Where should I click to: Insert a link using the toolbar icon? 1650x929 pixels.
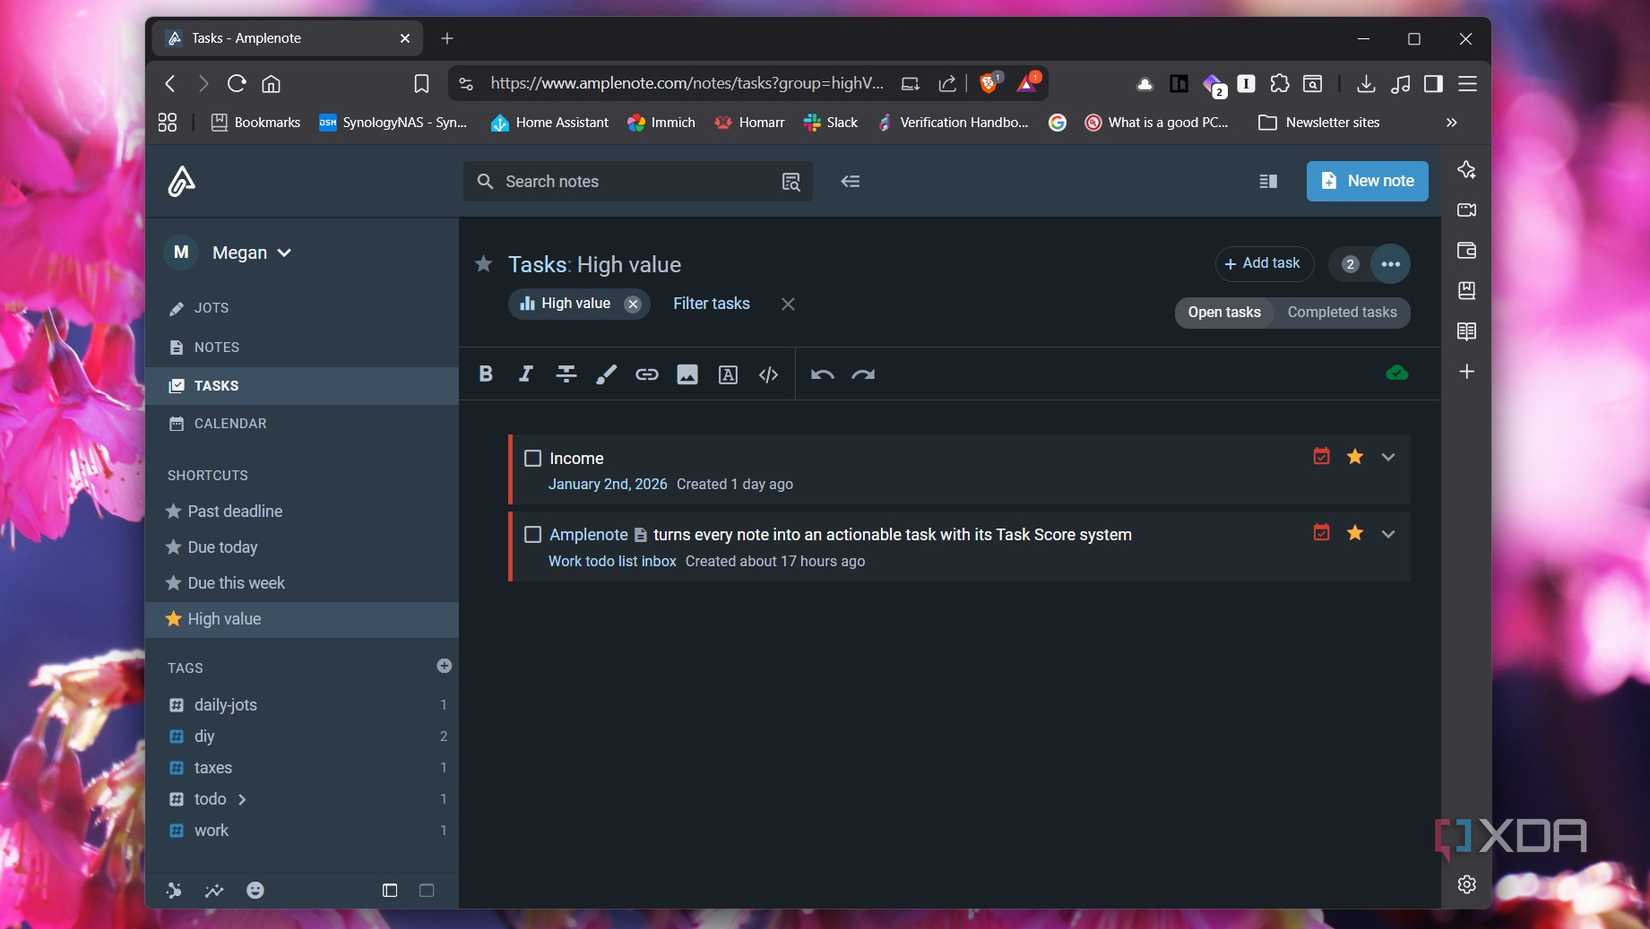click(x=646, y=374)
